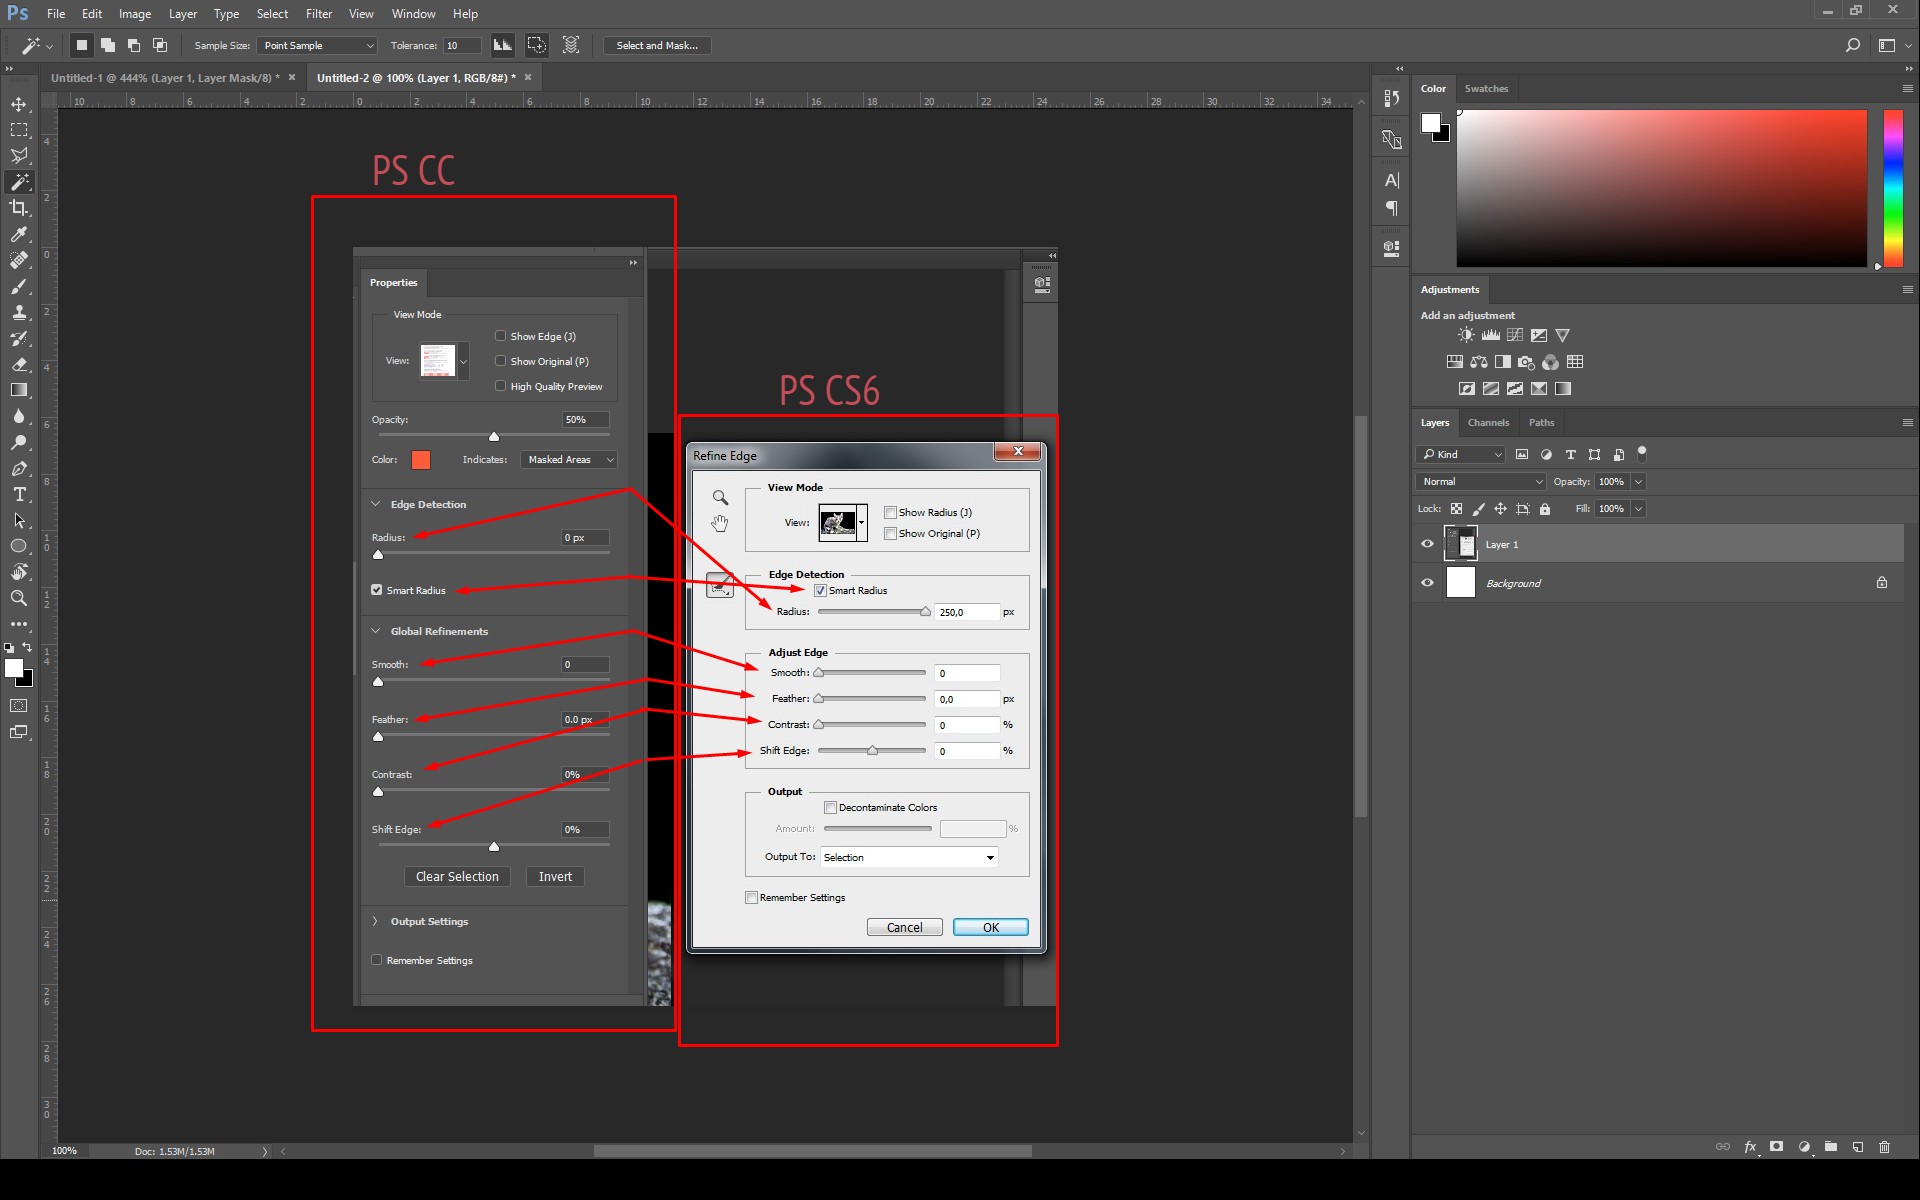
Task: Add a Levels adjustment
Action: [1490, 335]
